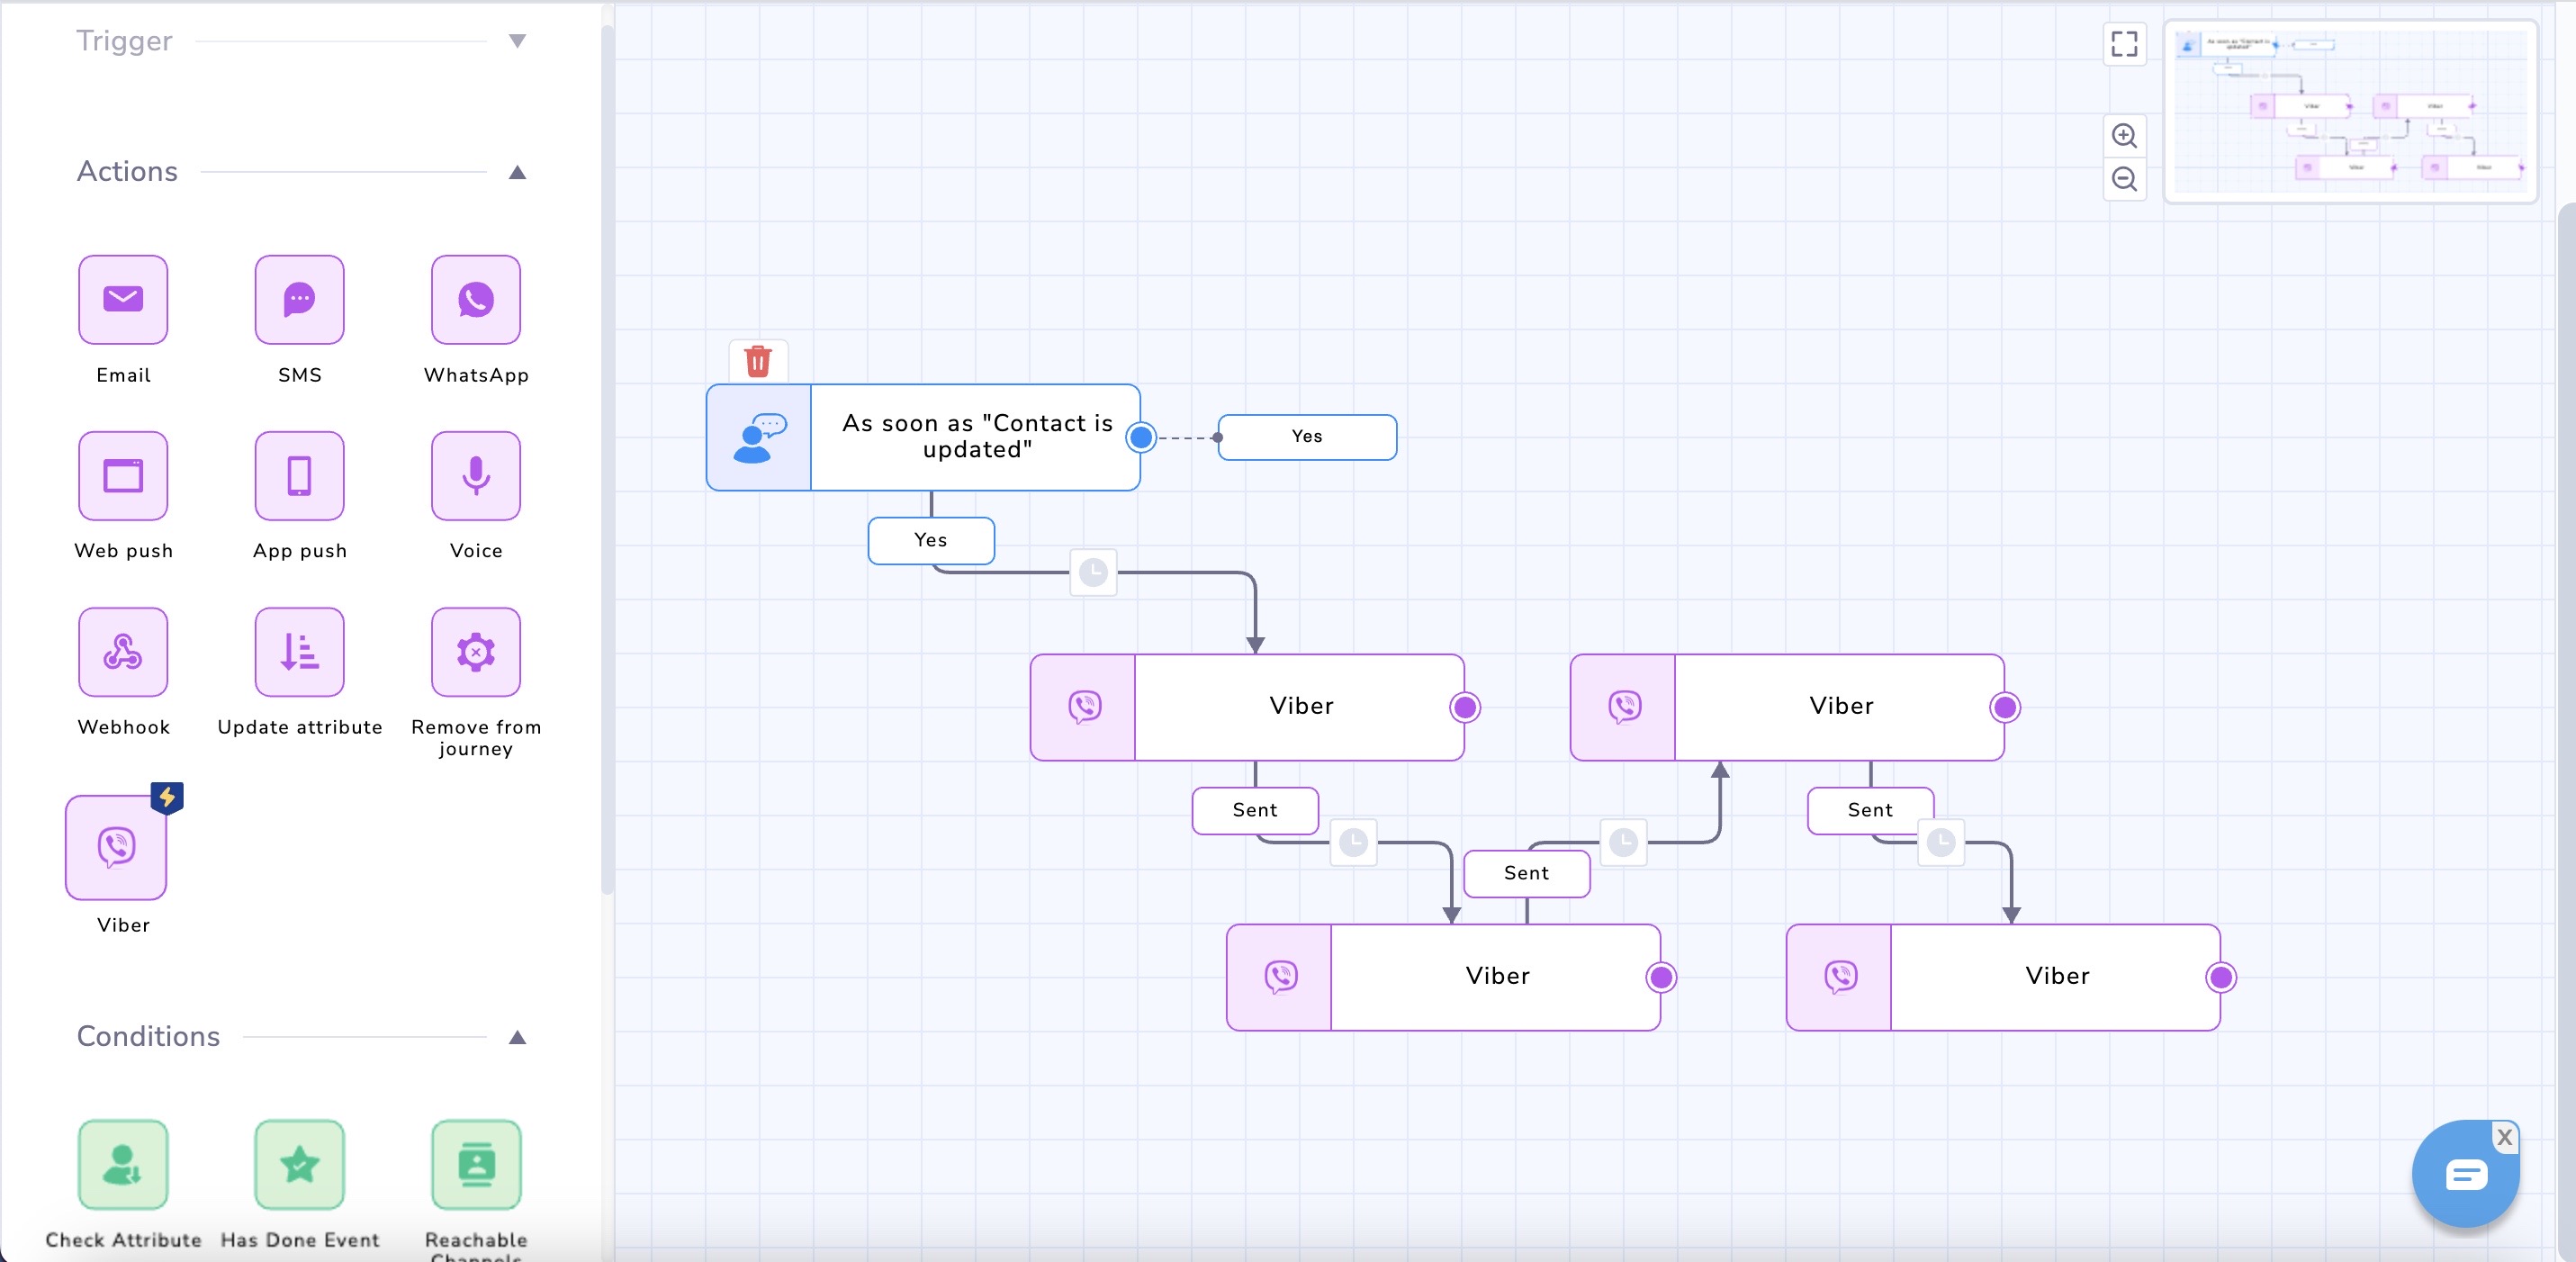Image resolution: width=2576 pixels, height=1262 pixels.
Task: Select the Remove from journey icon
Action: [475, 652]
